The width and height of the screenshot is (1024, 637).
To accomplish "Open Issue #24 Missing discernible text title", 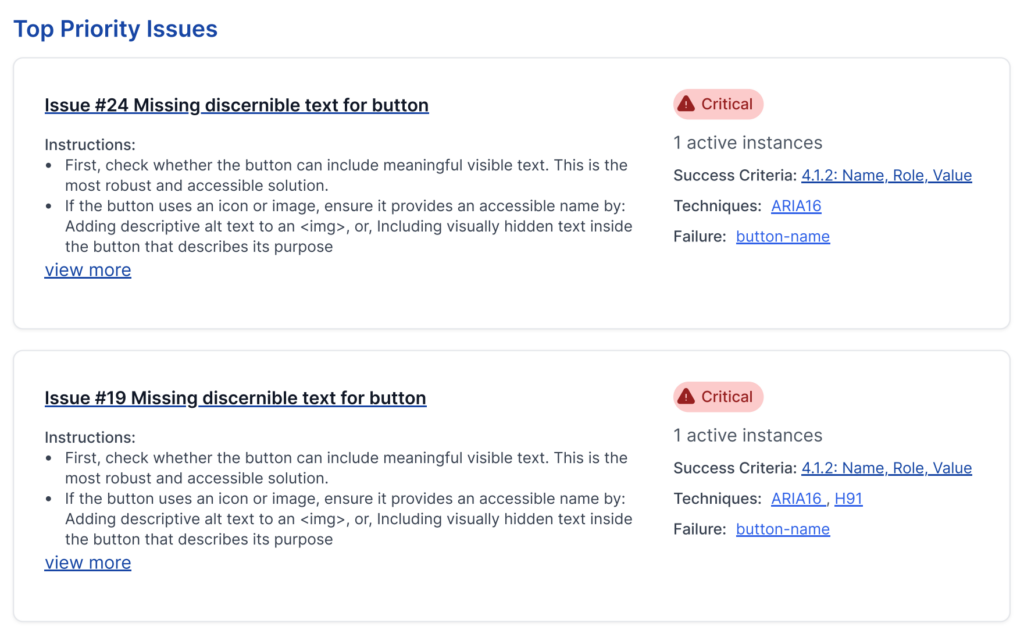I will click(x=236, y=105).
